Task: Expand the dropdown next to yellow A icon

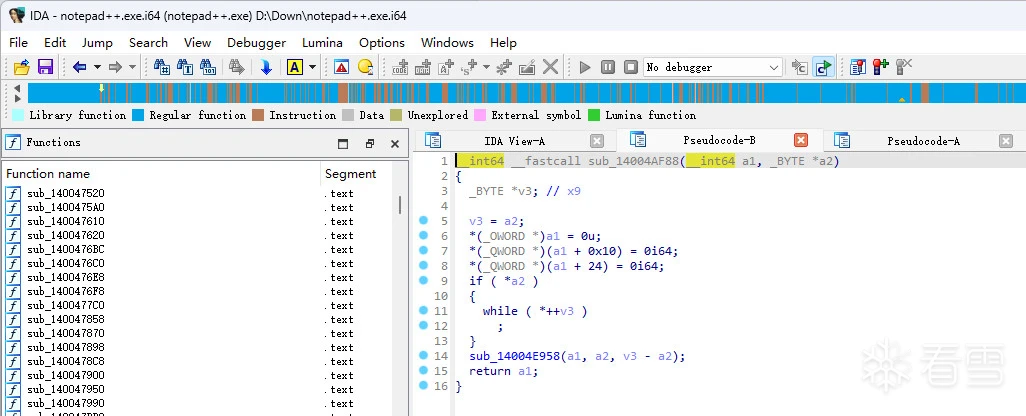Action: tap(312, 67)
